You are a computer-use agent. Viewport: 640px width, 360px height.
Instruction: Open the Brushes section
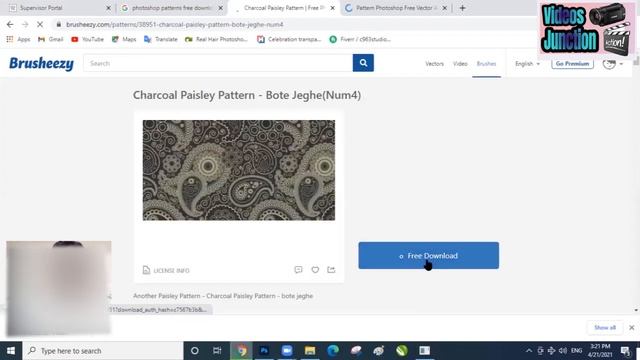click(x=486, y=64)
